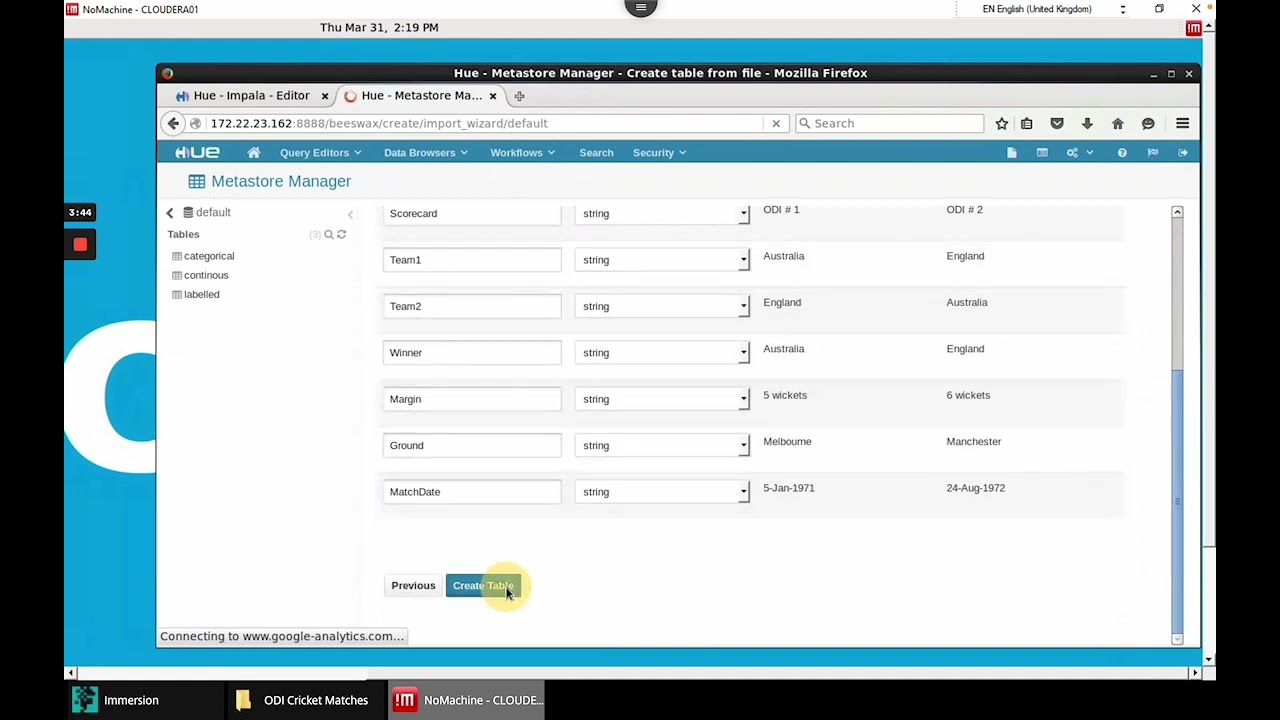Image resolution: width=1280 pixels, height=720 pixels.
Task: Open Hue help question mark icon
Action: click(1122, 152)
